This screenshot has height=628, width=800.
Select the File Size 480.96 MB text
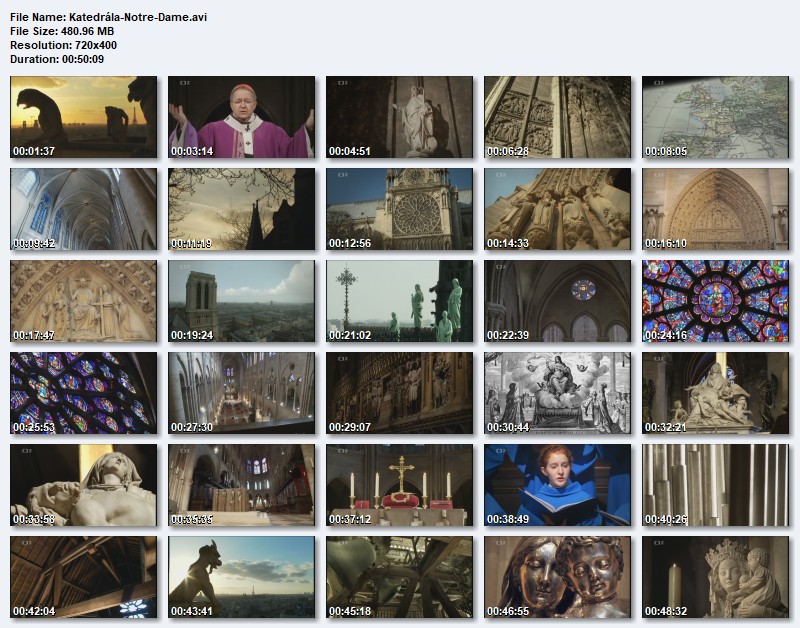(x=62, y=31)
